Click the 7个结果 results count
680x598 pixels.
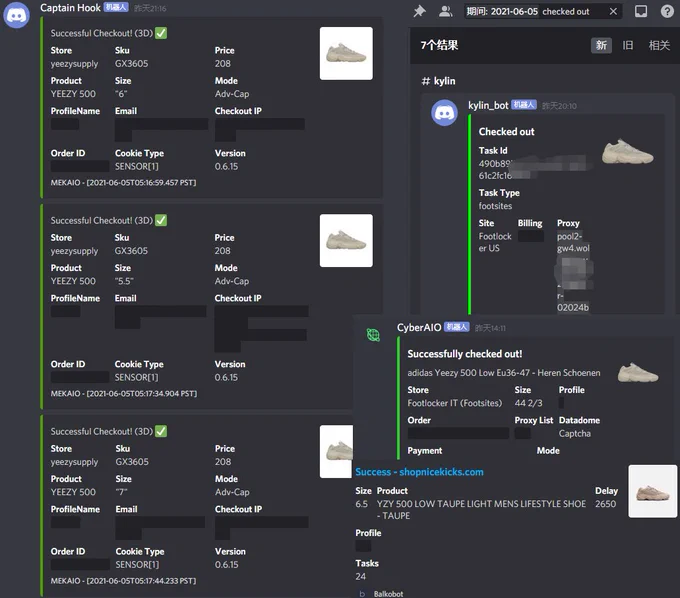click(439, 45)
